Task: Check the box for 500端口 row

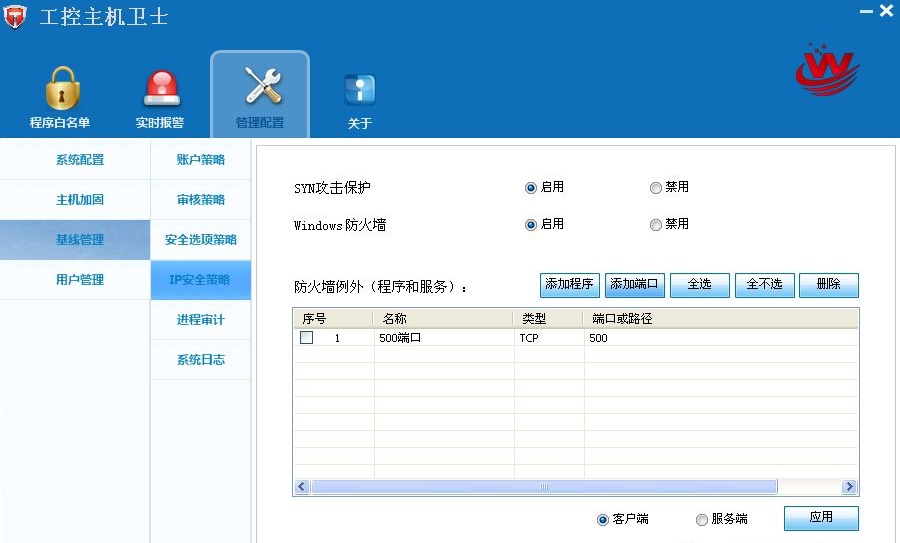Action: (307, 338)
